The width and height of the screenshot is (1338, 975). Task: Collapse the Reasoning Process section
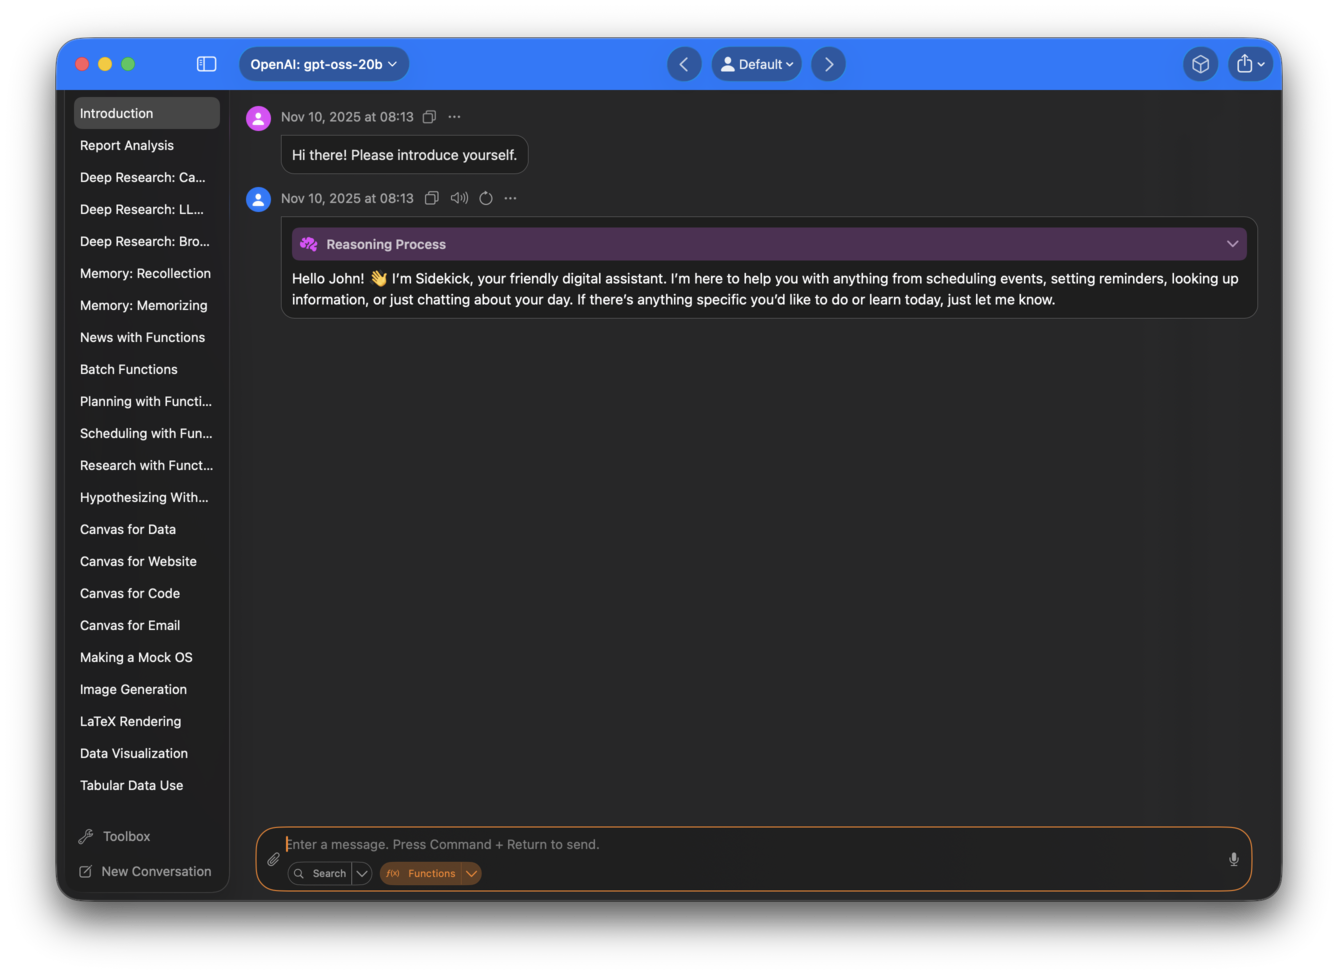point(1232,243)
